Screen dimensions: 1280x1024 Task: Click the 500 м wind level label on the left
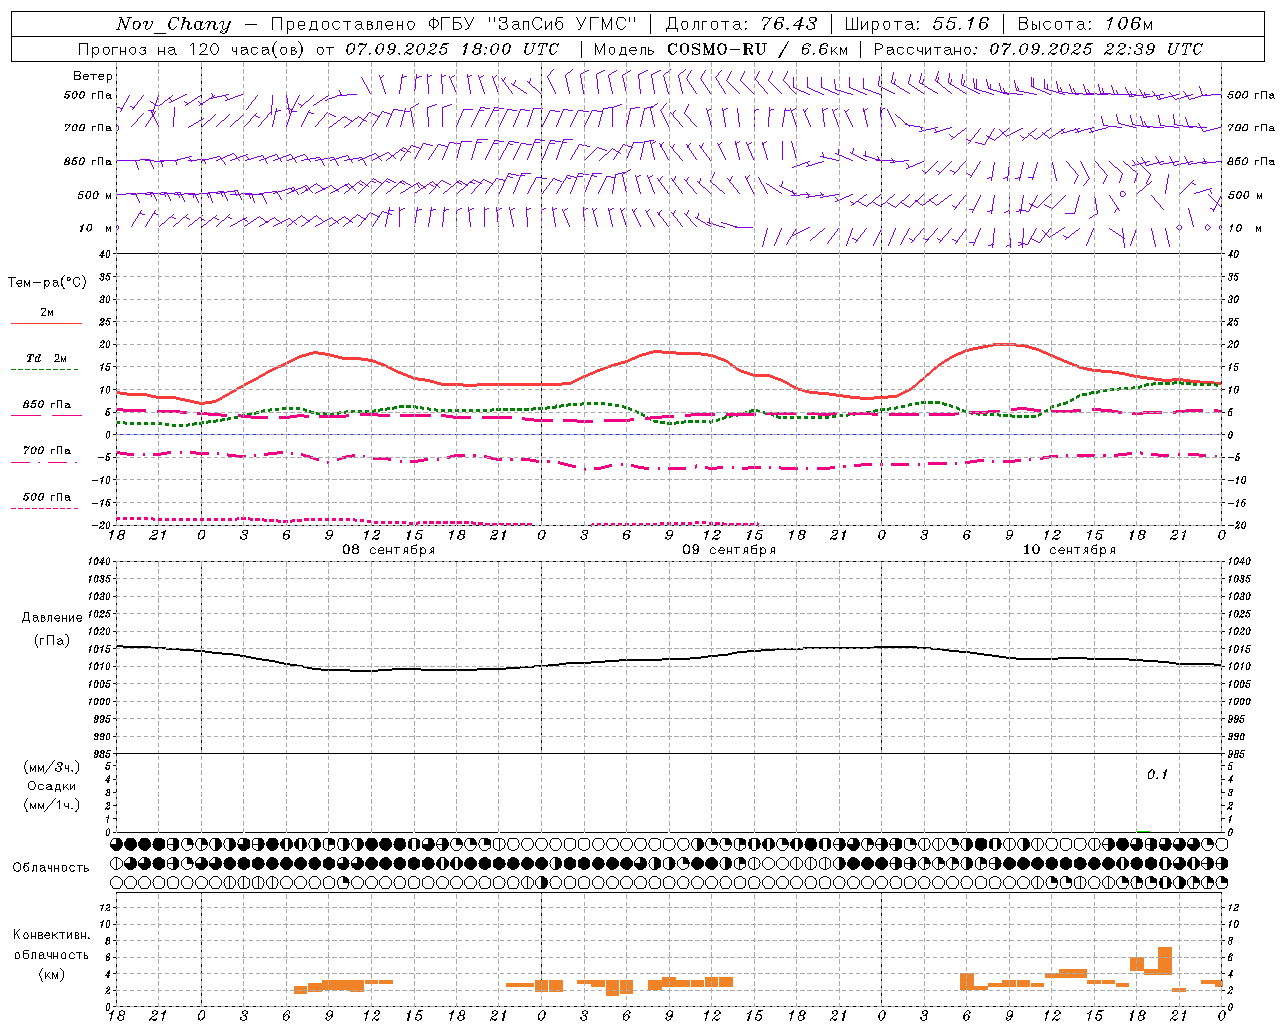pos(96,195)
